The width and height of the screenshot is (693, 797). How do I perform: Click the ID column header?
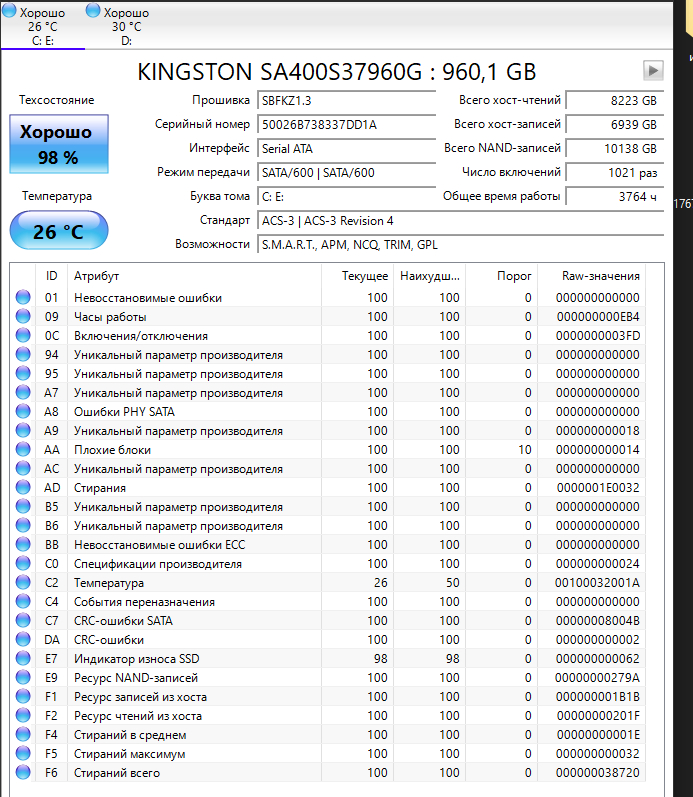coord(51,276)
